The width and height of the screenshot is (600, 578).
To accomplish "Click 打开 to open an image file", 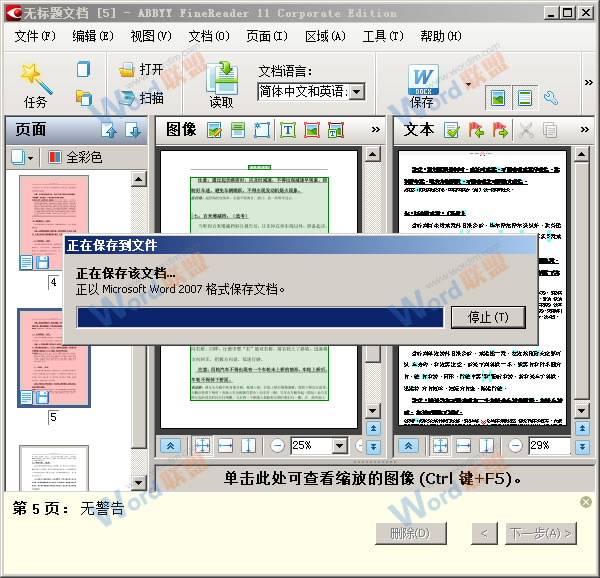I will [x=142, y=70].
